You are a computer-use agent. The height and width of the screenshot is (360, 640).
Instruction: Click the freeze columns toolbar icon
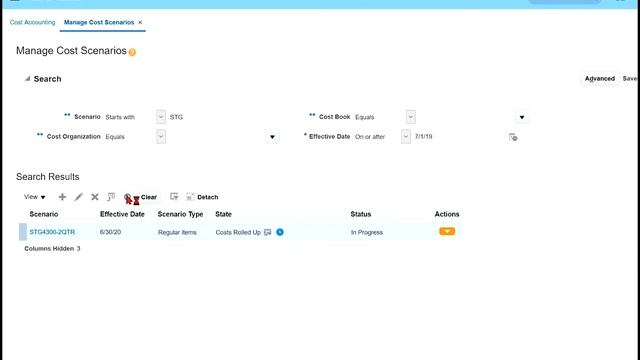[x=111, y=197]
